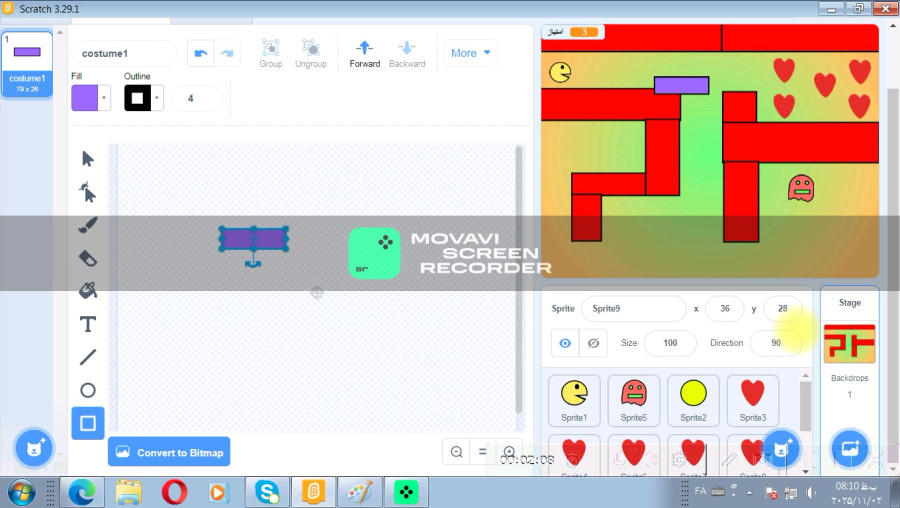Select the arrow Select tool

tap(88, 158)
